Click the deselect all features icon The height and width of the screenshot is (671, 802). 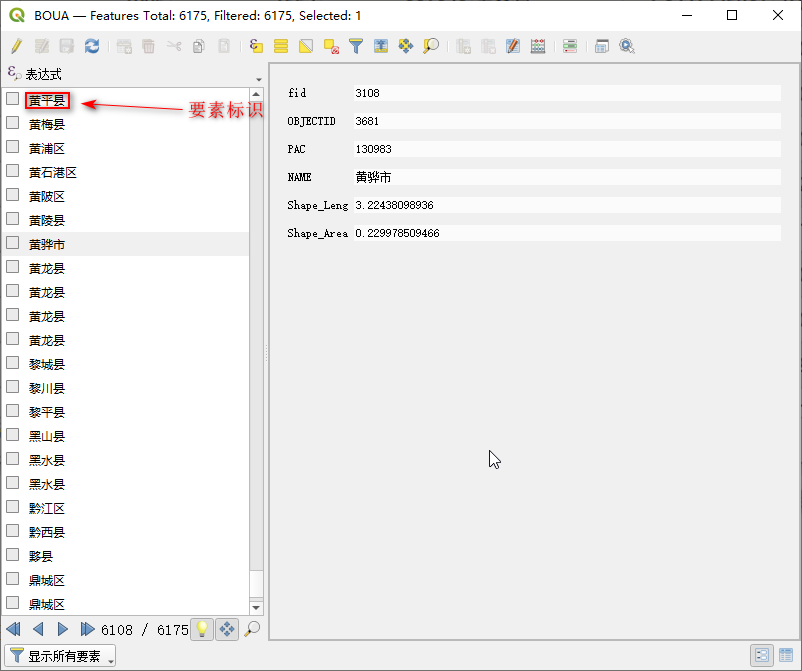[x=331, y=46]
